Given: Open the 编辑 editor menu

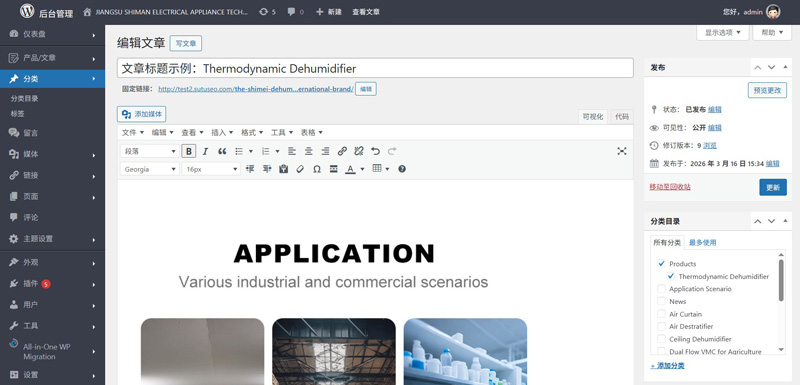Looking at the screenshot, I should 162,133.
